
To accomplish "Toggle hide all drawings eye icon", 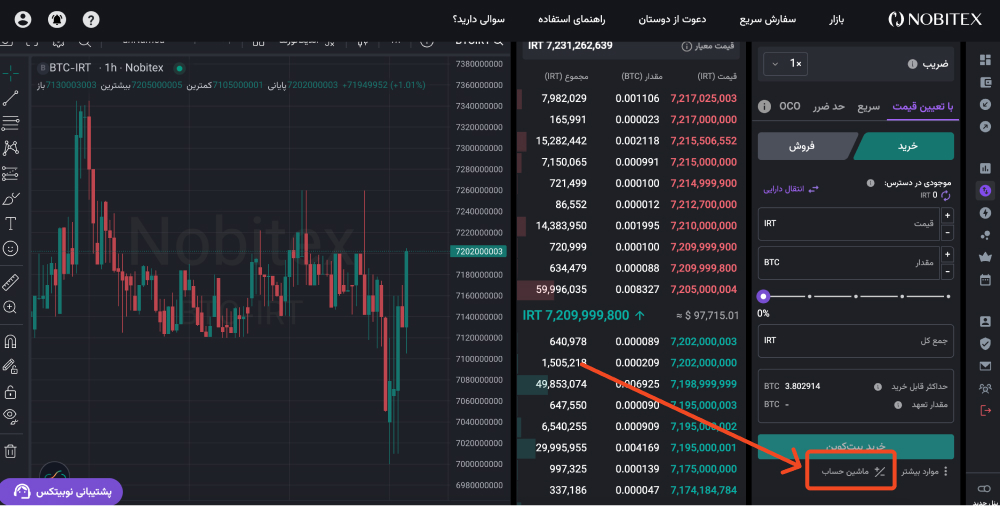I will point(10,416).
